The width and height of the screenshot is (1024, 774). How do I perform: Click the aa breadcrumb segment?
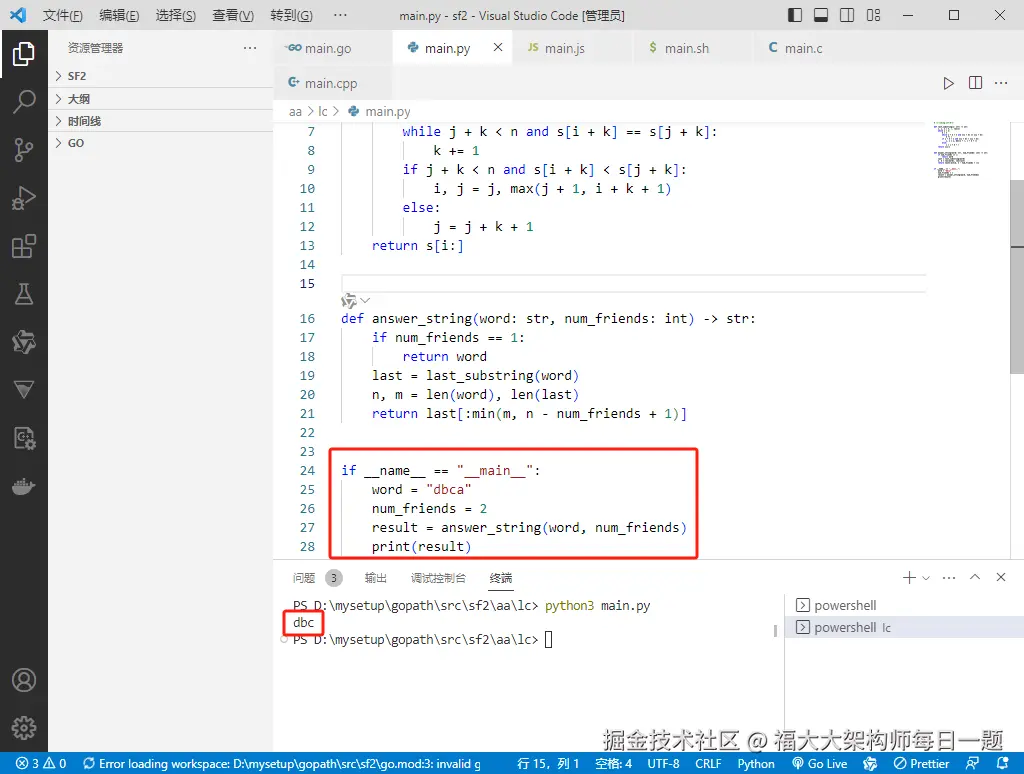coord(295,112)
